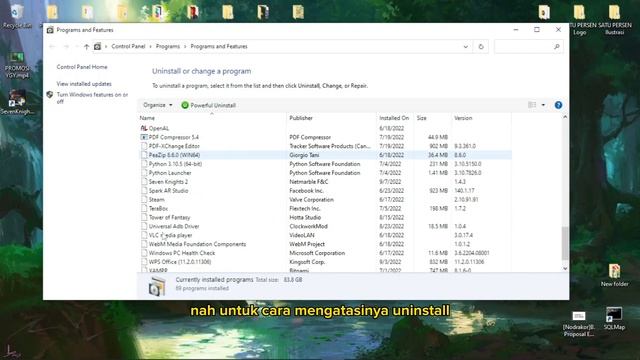Sort by the Name column header
640x360 pixels.
pyautogui.click(x=212, y=118)
